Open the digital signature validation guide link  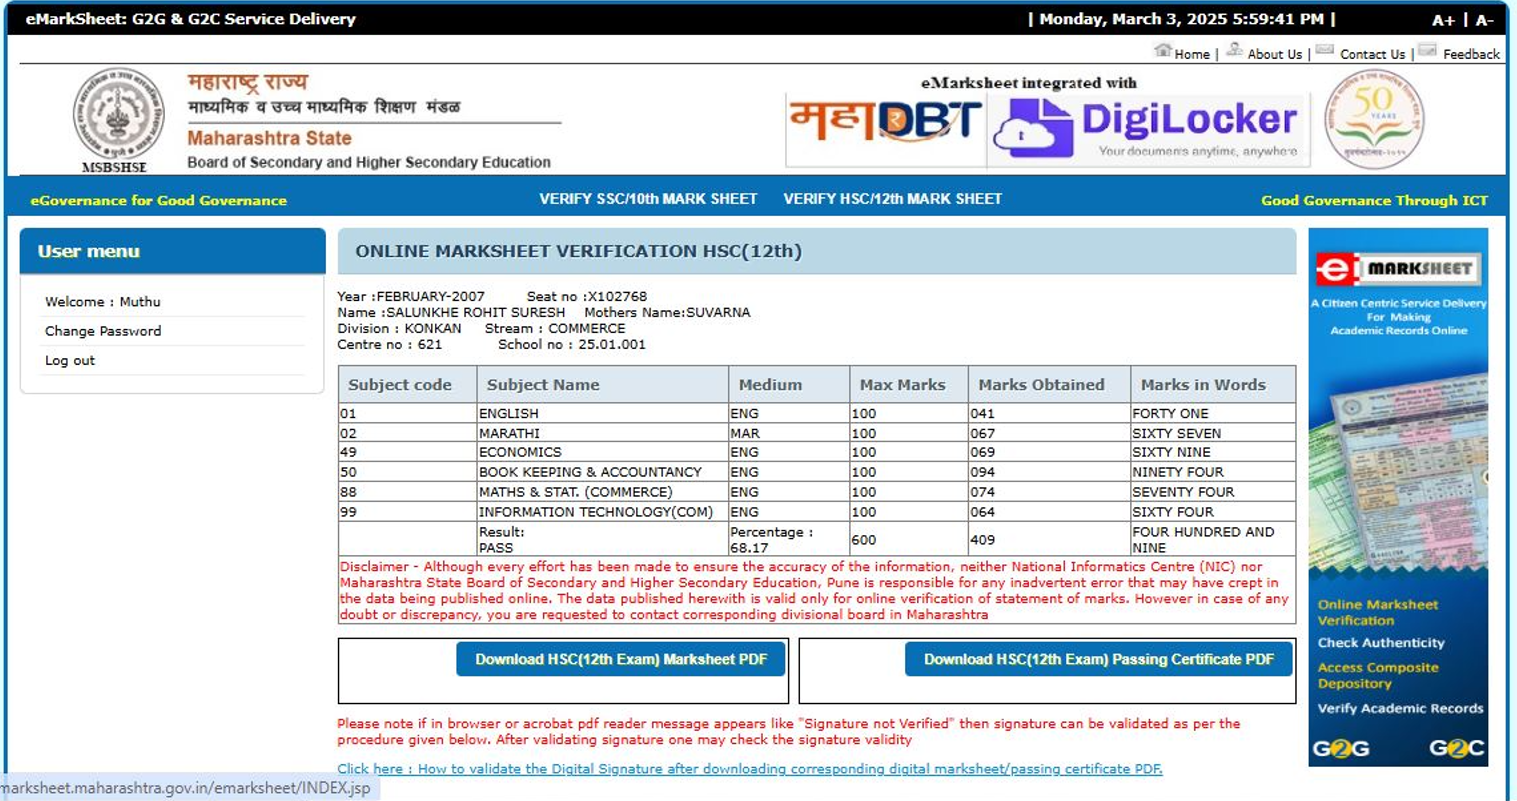[749, 769]
